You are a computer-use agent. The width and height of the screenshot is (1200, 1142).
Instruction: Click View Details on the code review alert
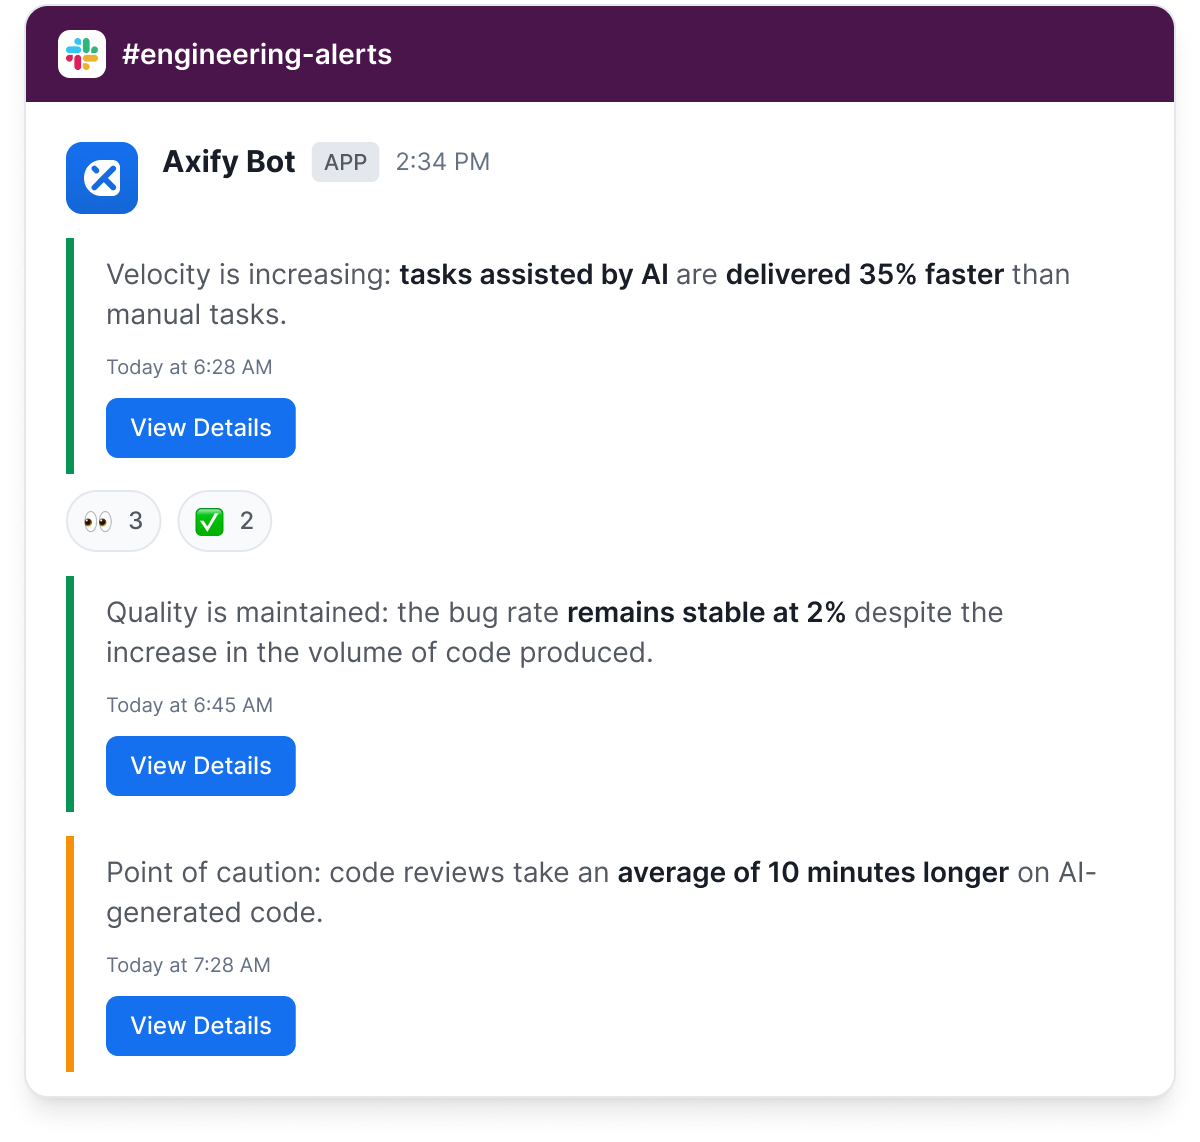pos(200,1026)
